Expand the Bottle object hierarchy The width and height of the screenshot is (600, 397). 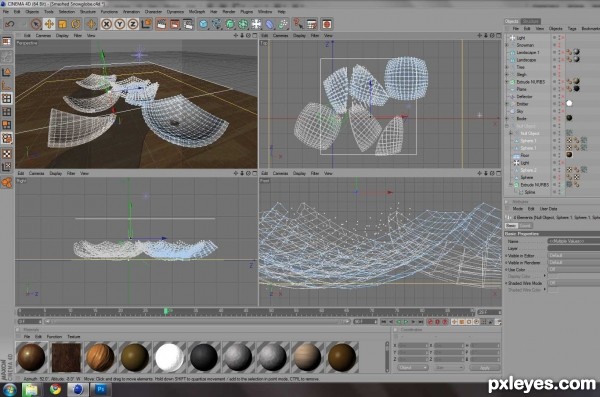click(508, 119)
